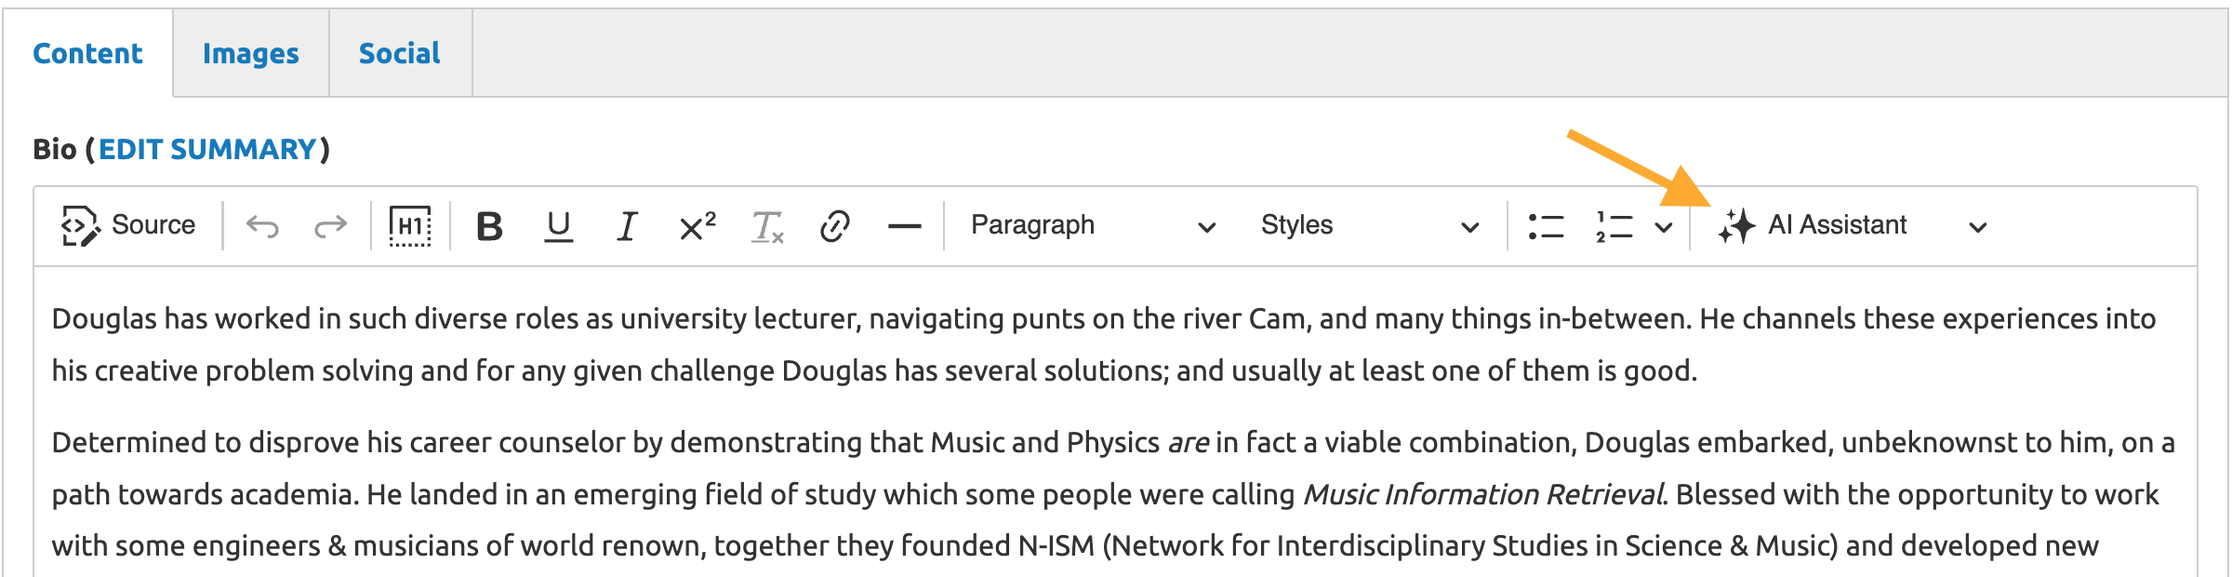Insert a bulleted list
Viewport: 2232px width, 577px height.
pyautogui.click(x=1546, y=227)
